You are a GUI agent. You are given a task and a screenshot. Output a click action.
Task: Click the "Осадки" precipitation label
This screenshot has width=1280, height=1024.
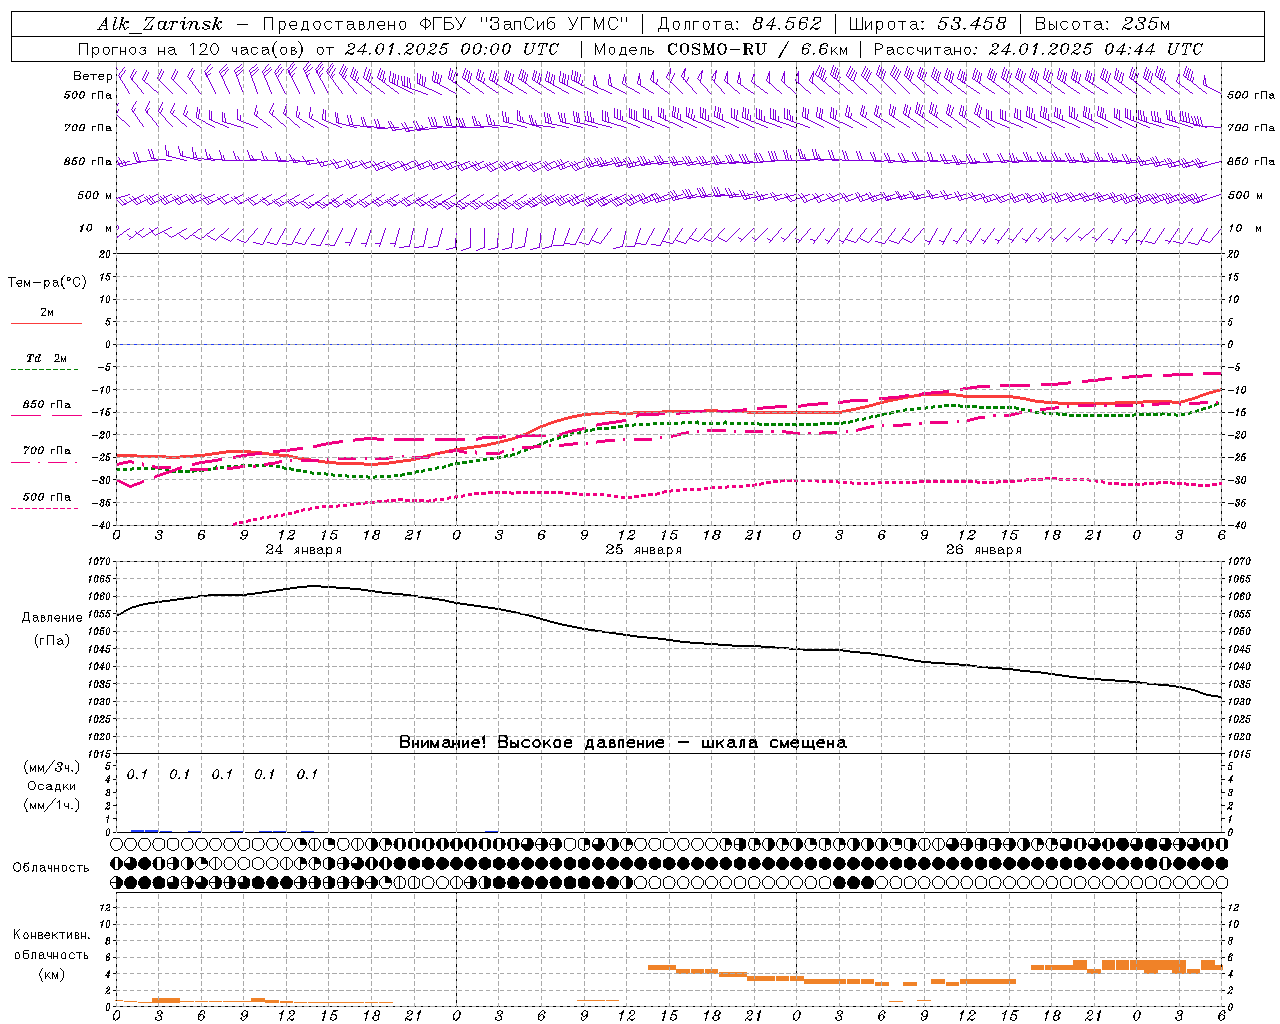52,786
